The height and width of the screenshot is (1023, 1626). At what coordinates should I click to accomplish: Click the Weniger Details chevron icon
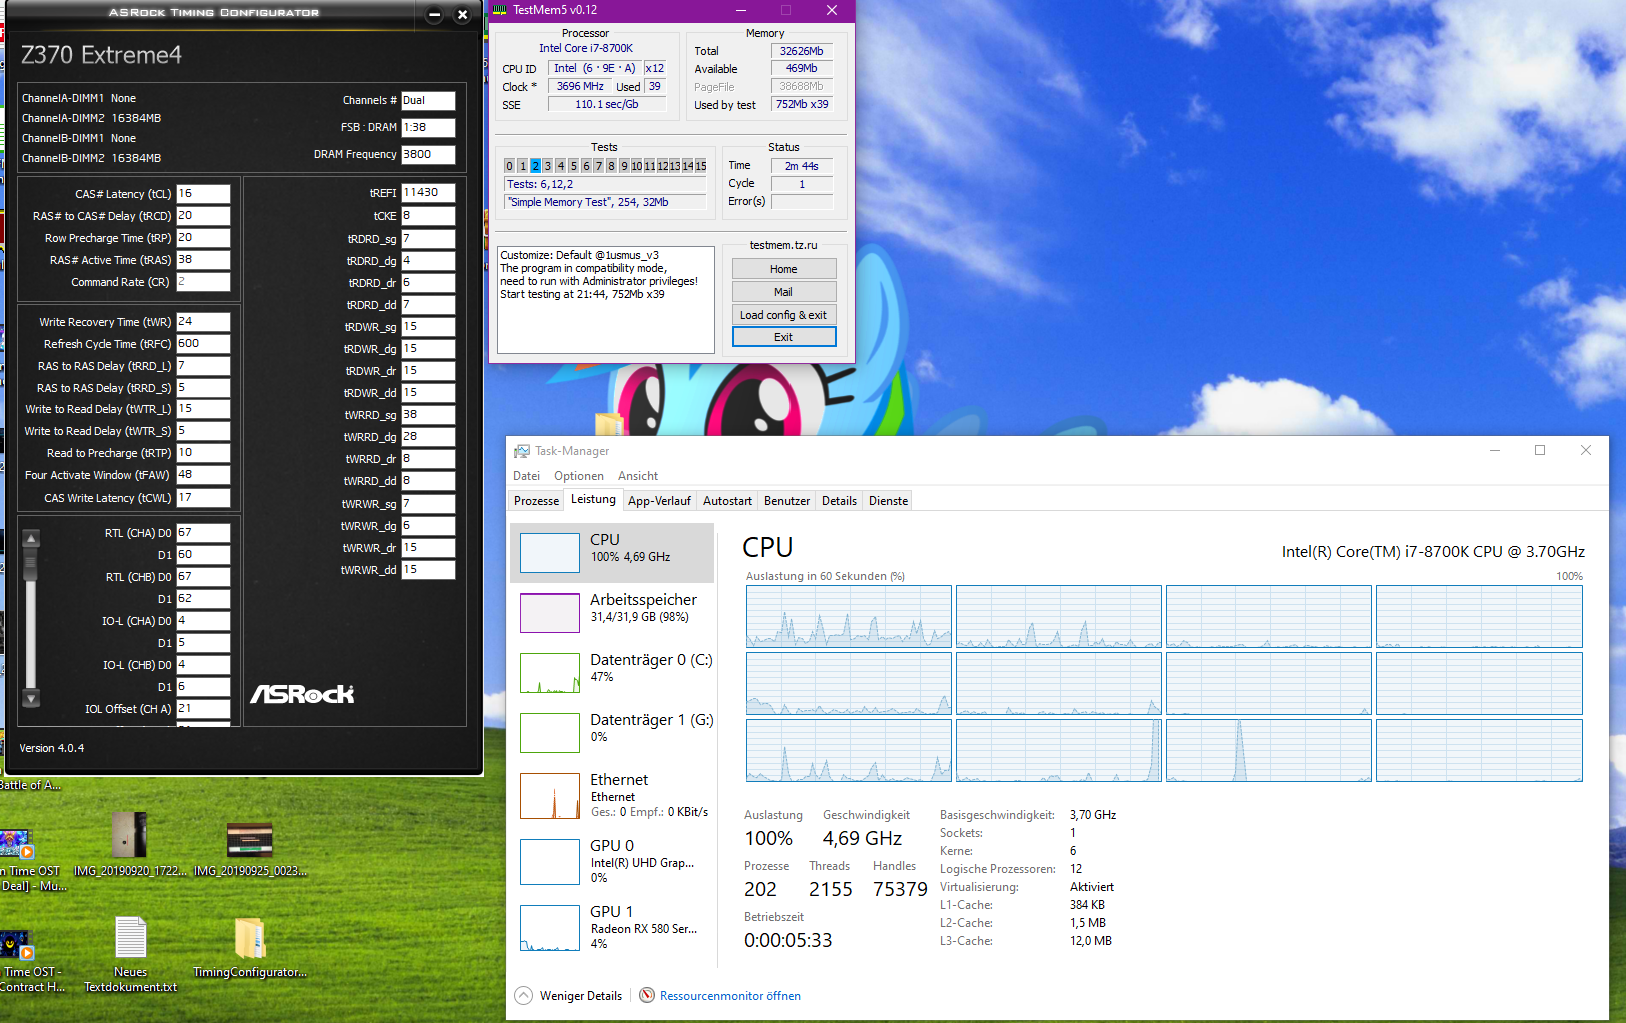(x=524, y=995)
